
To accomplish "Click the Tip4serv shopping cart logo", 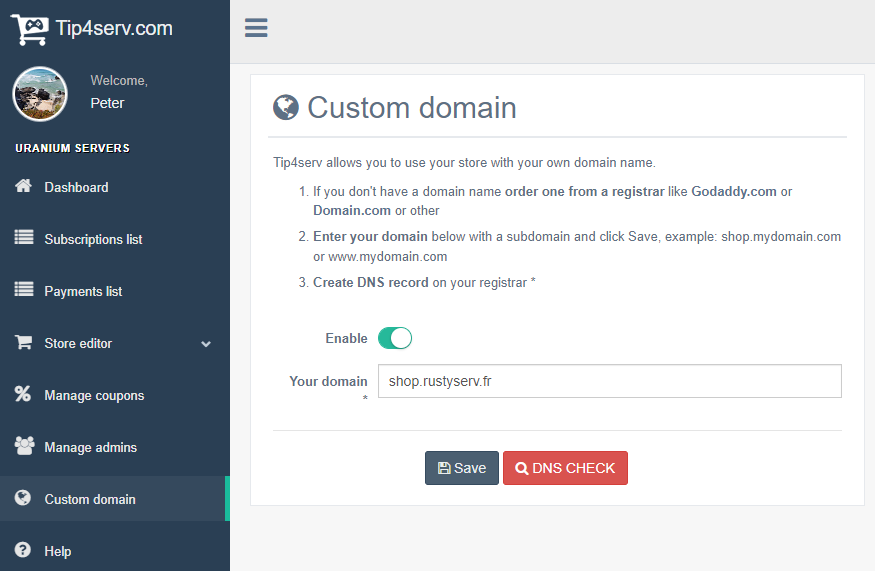I will [x=29, y=29].
